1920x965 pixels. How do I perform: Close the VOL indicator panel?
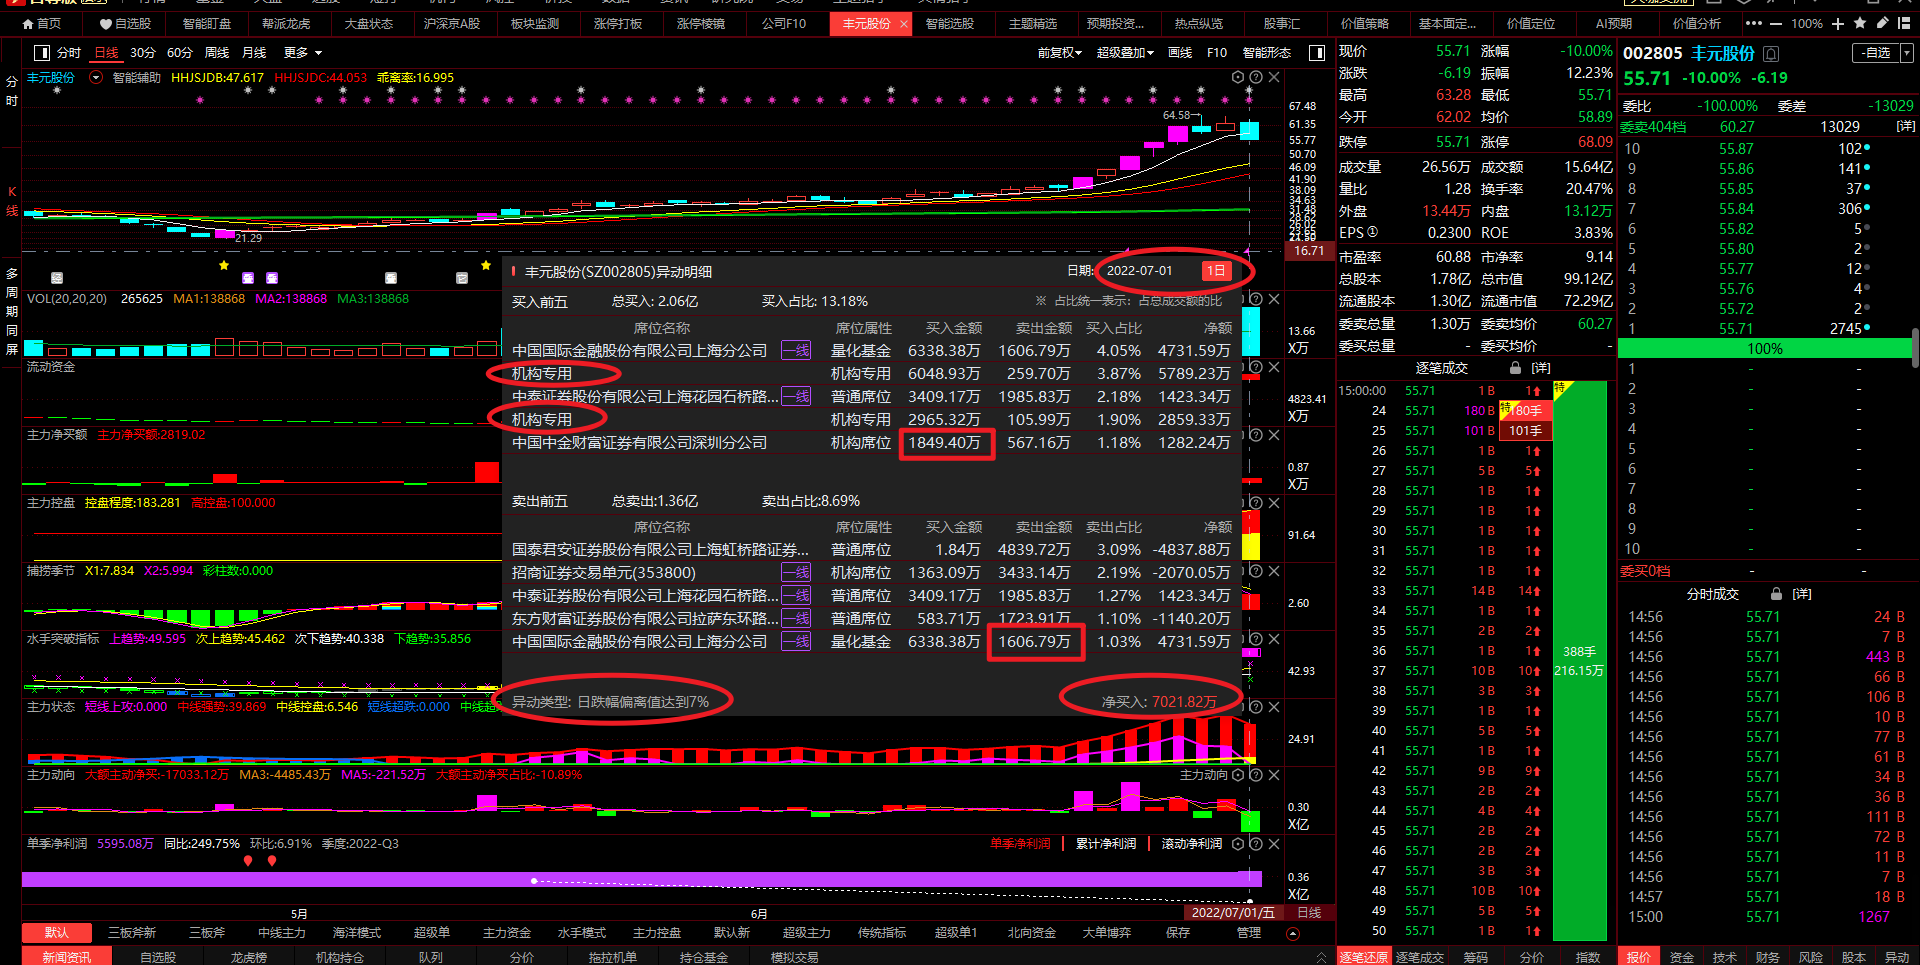pyautogui.click(x=1274, y=299)
